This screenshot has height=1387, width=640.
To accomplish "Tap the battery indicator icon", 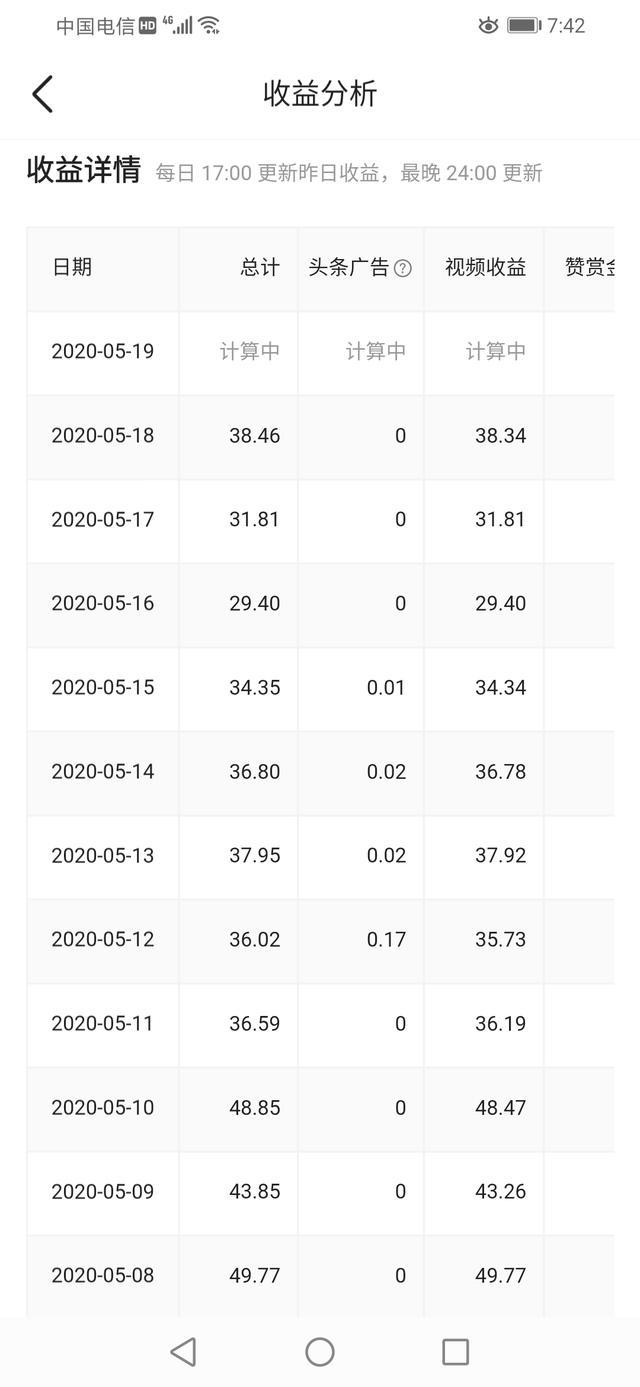I will 524,26.
